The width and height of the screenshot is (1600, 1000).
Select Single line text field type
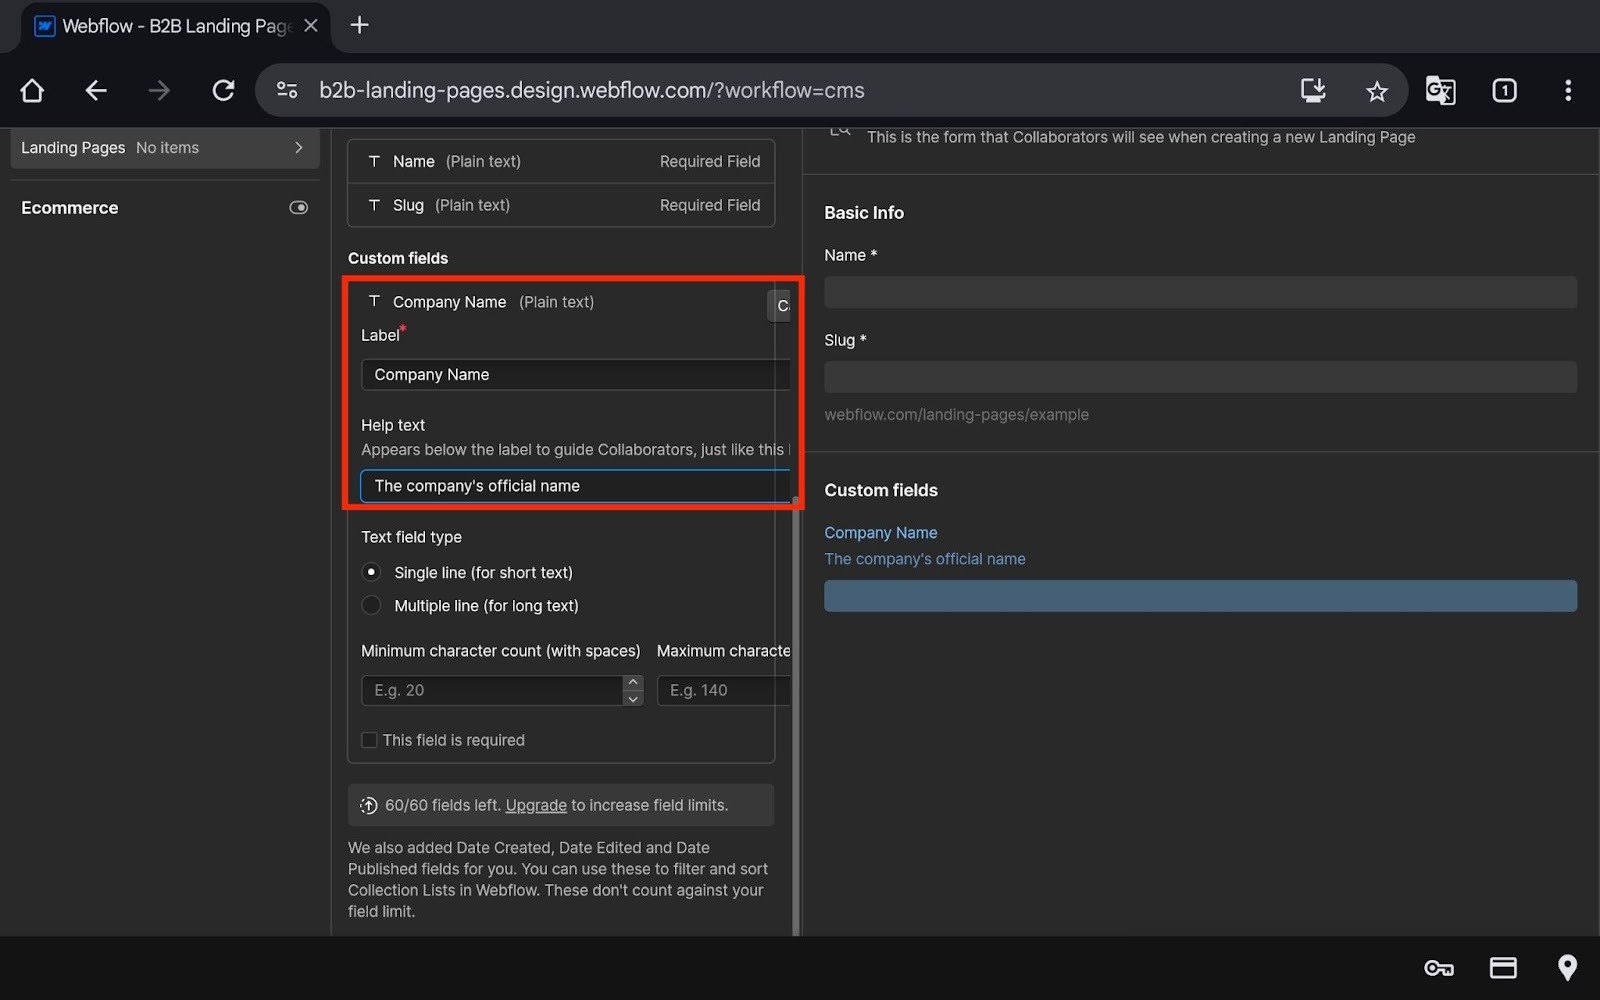[372, 573]
